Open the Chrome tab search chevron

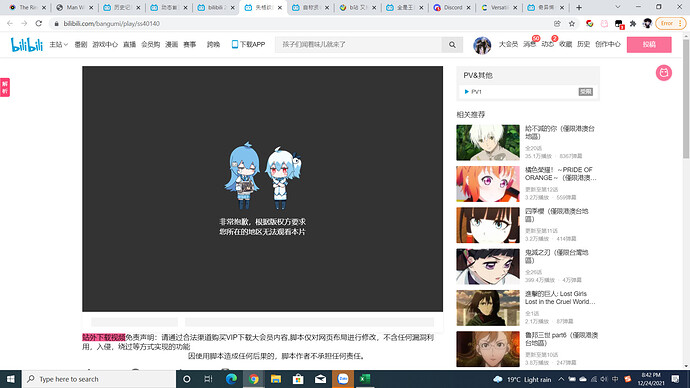[617, 7]
